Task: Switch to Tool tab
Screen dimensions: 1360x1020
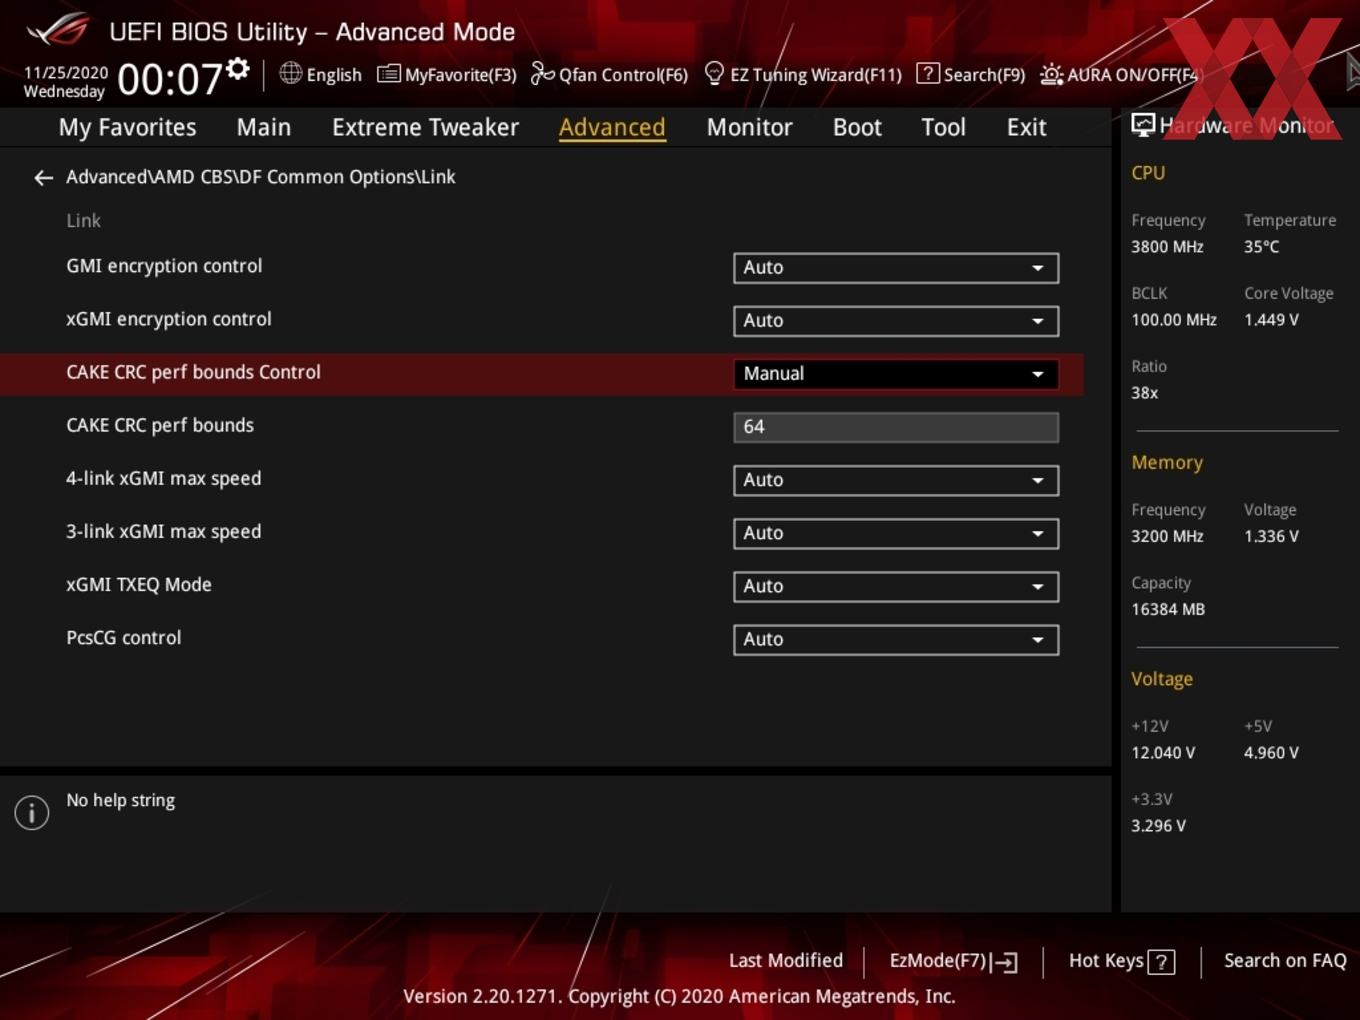Action: click(943, 127)
